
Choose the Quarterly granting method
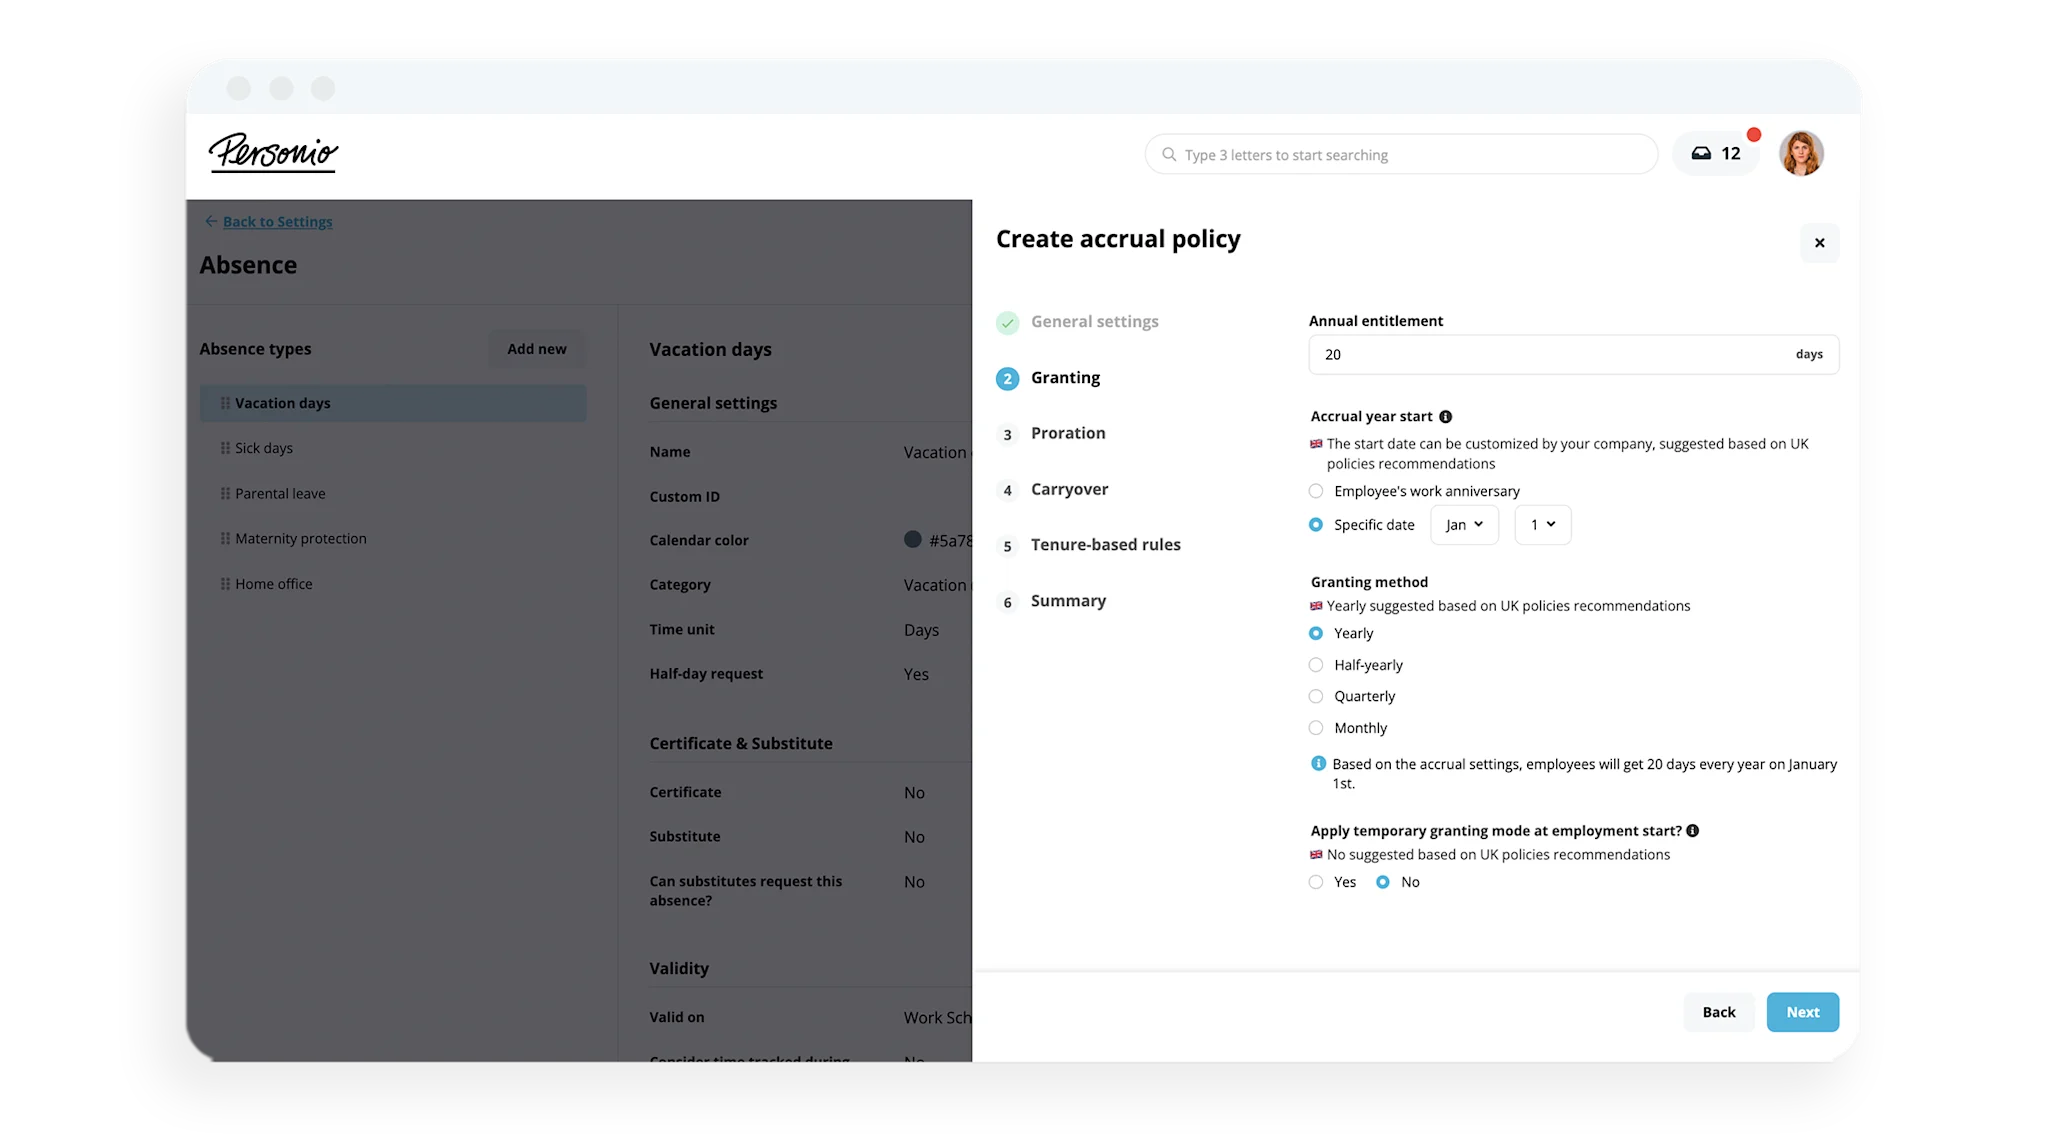[x=1316, y=697]
